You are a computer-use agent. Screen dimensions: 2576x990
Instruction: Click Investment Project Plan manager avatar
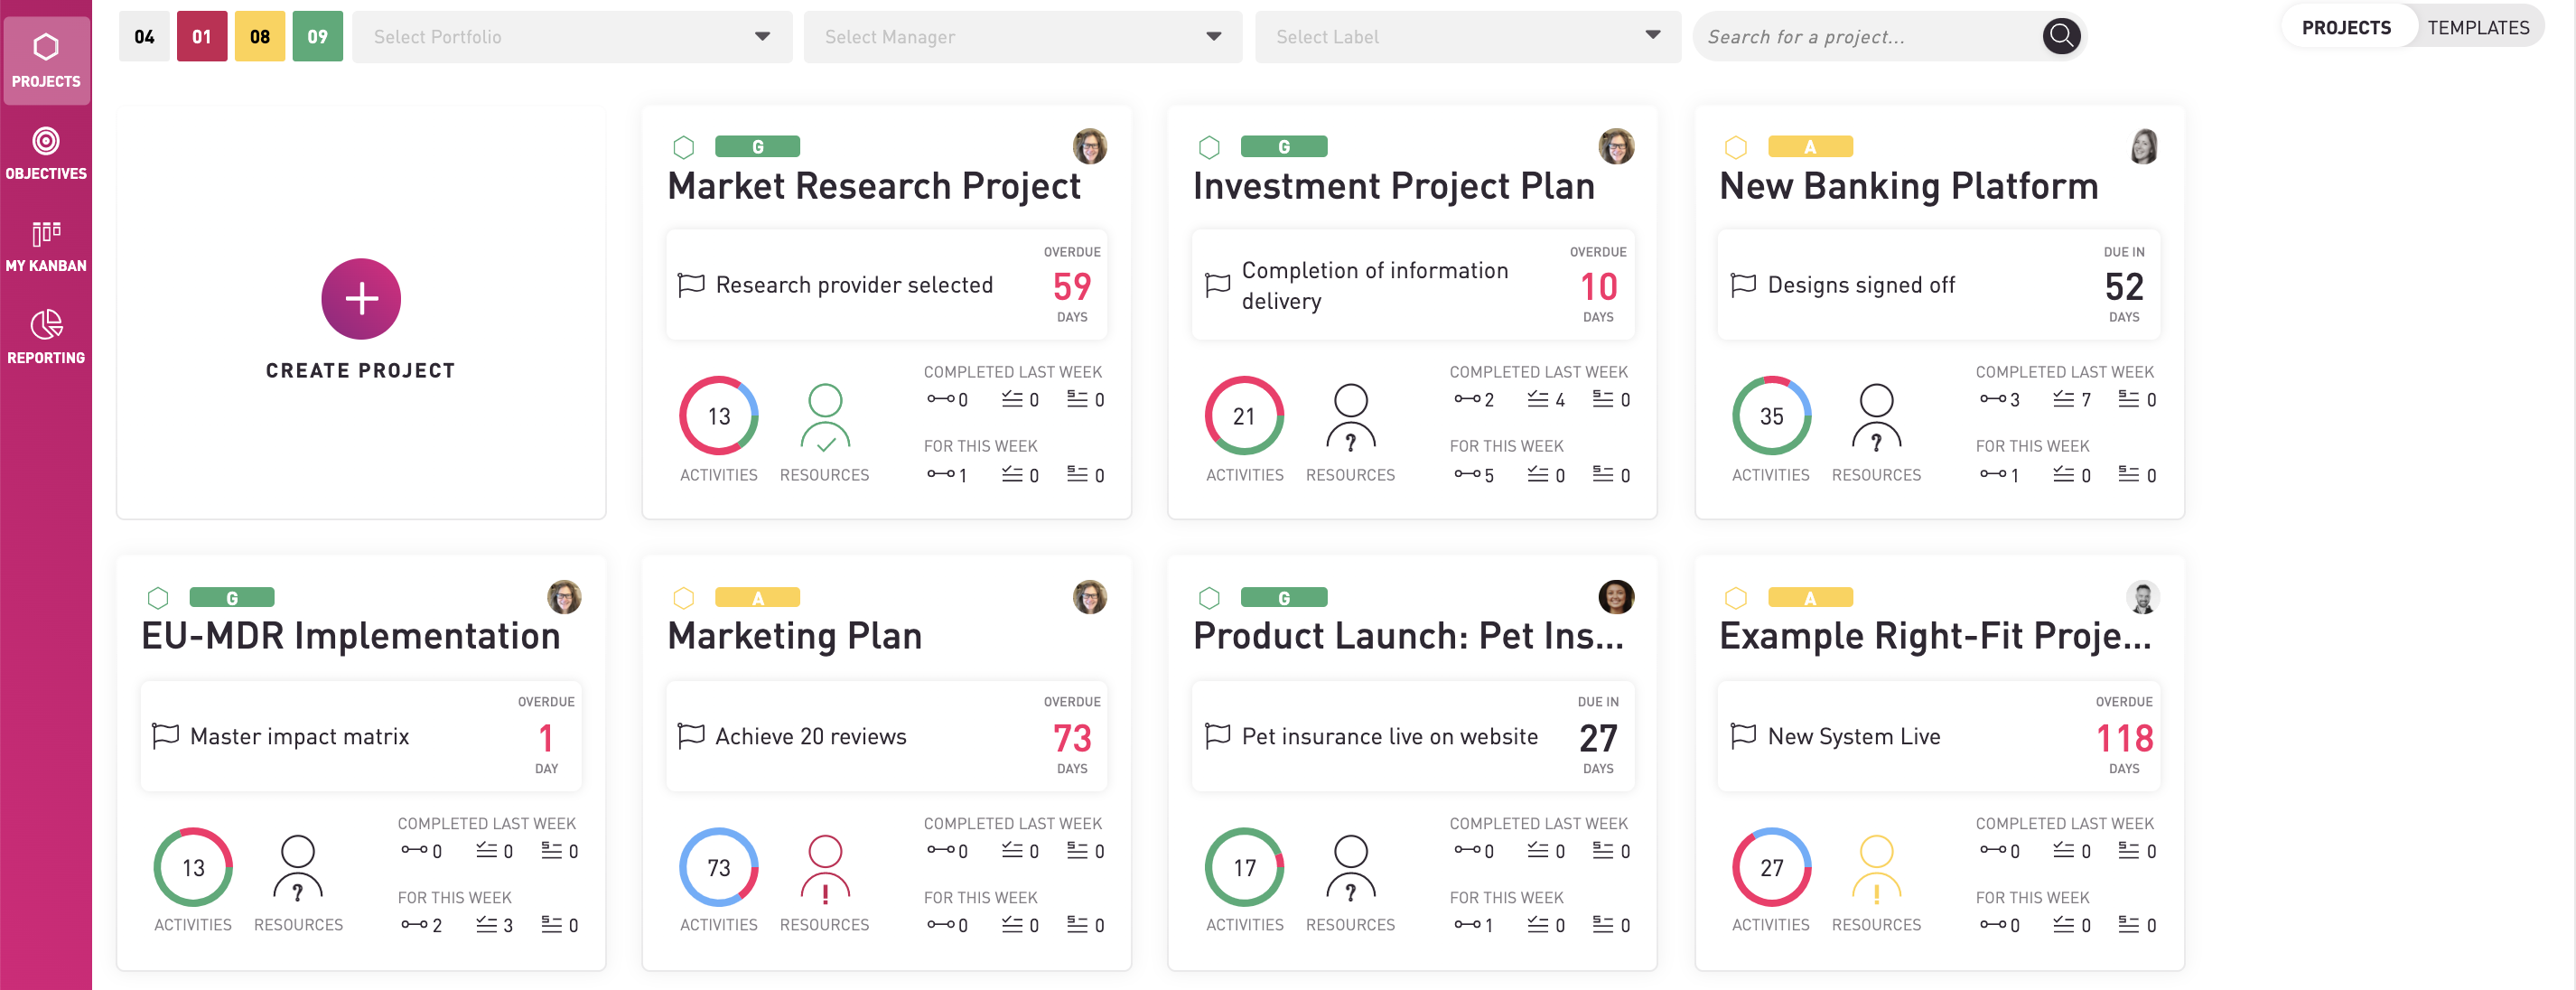point(1615,147)
